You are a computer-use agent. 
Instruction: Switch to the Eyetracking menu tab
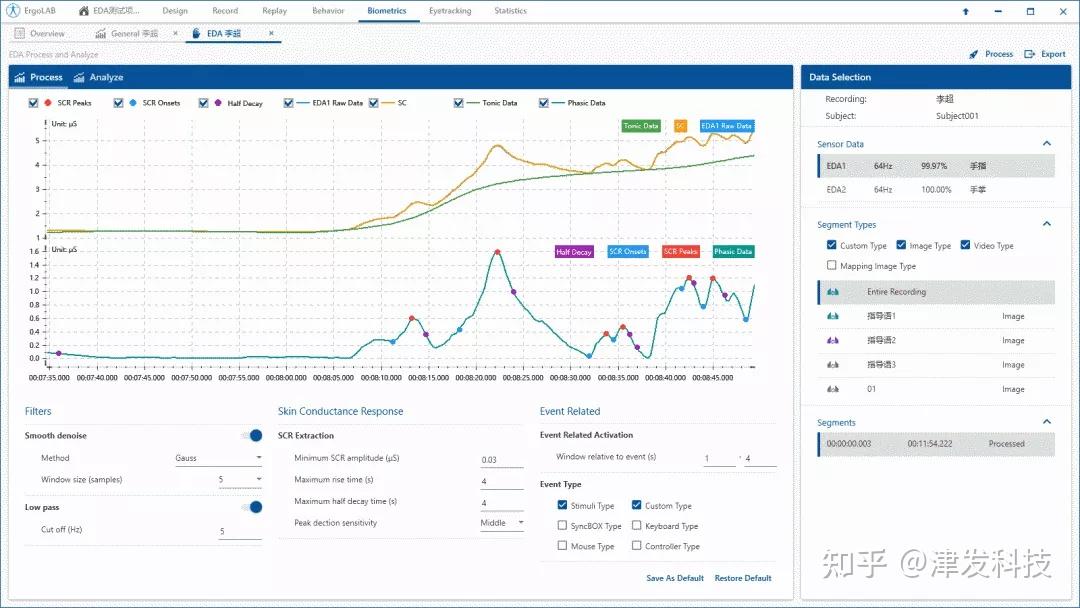point(450,11)
